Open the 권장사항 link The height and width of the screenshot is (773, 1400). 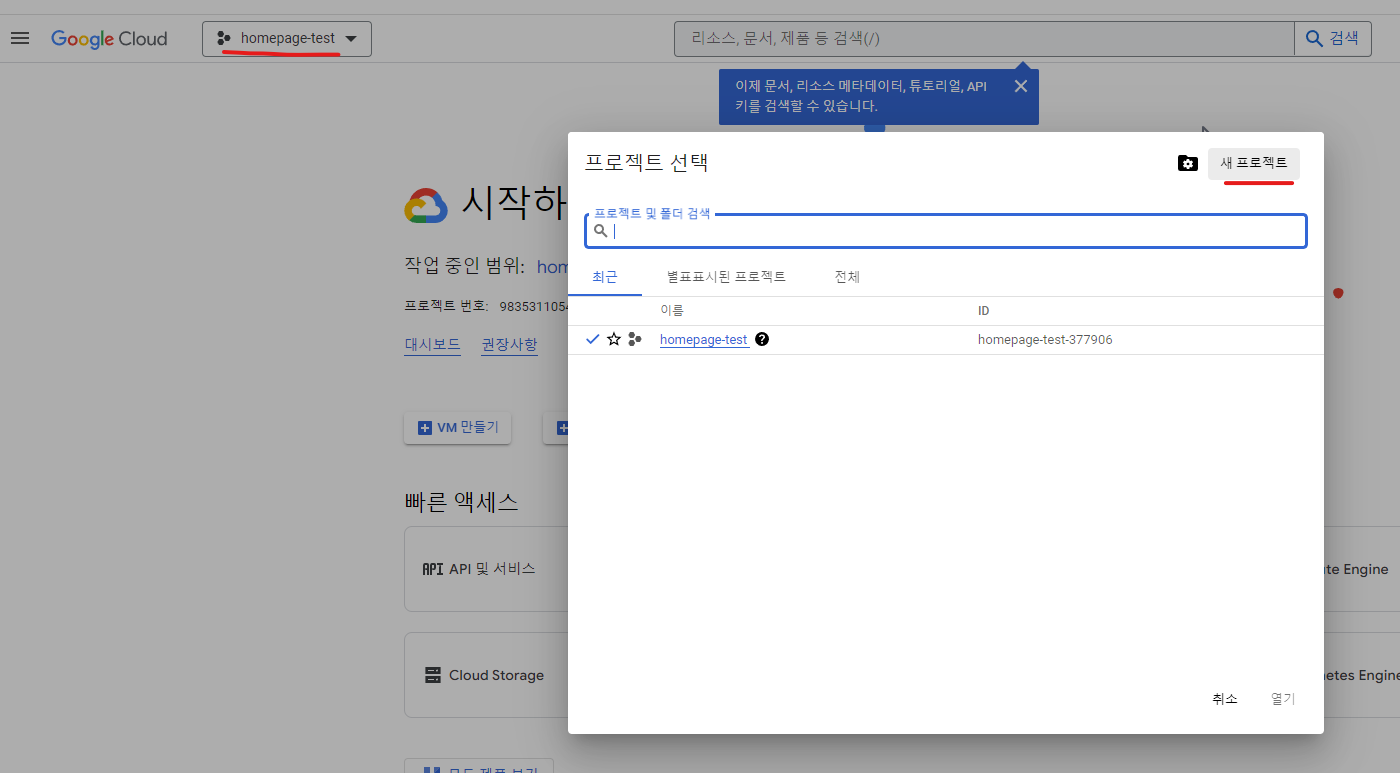tap(509, 344)
